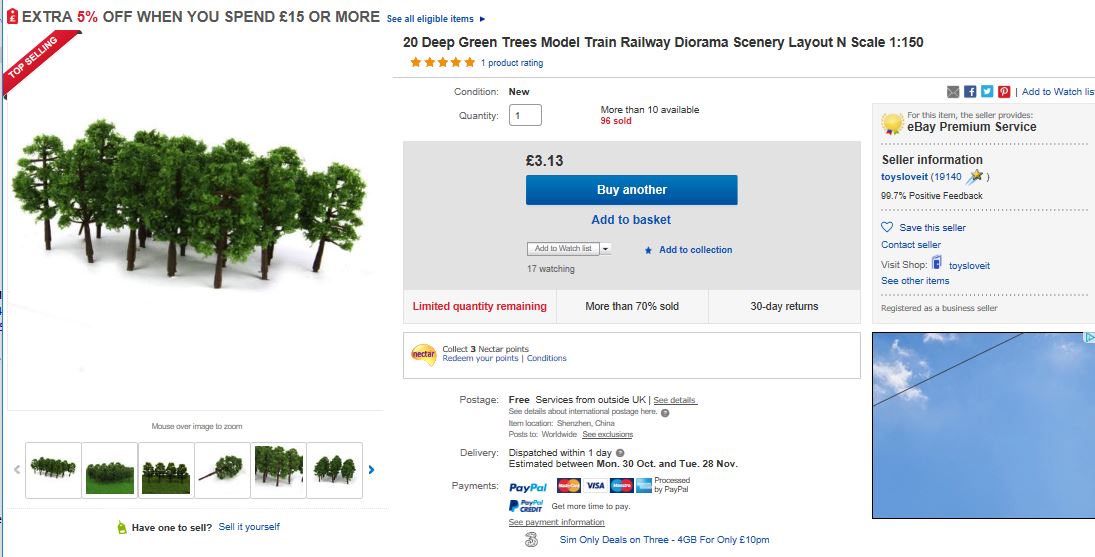The height and width of the screenshot is (557, 1095).
Task: Click Add to basket link
Action: (x=631, y=220)
